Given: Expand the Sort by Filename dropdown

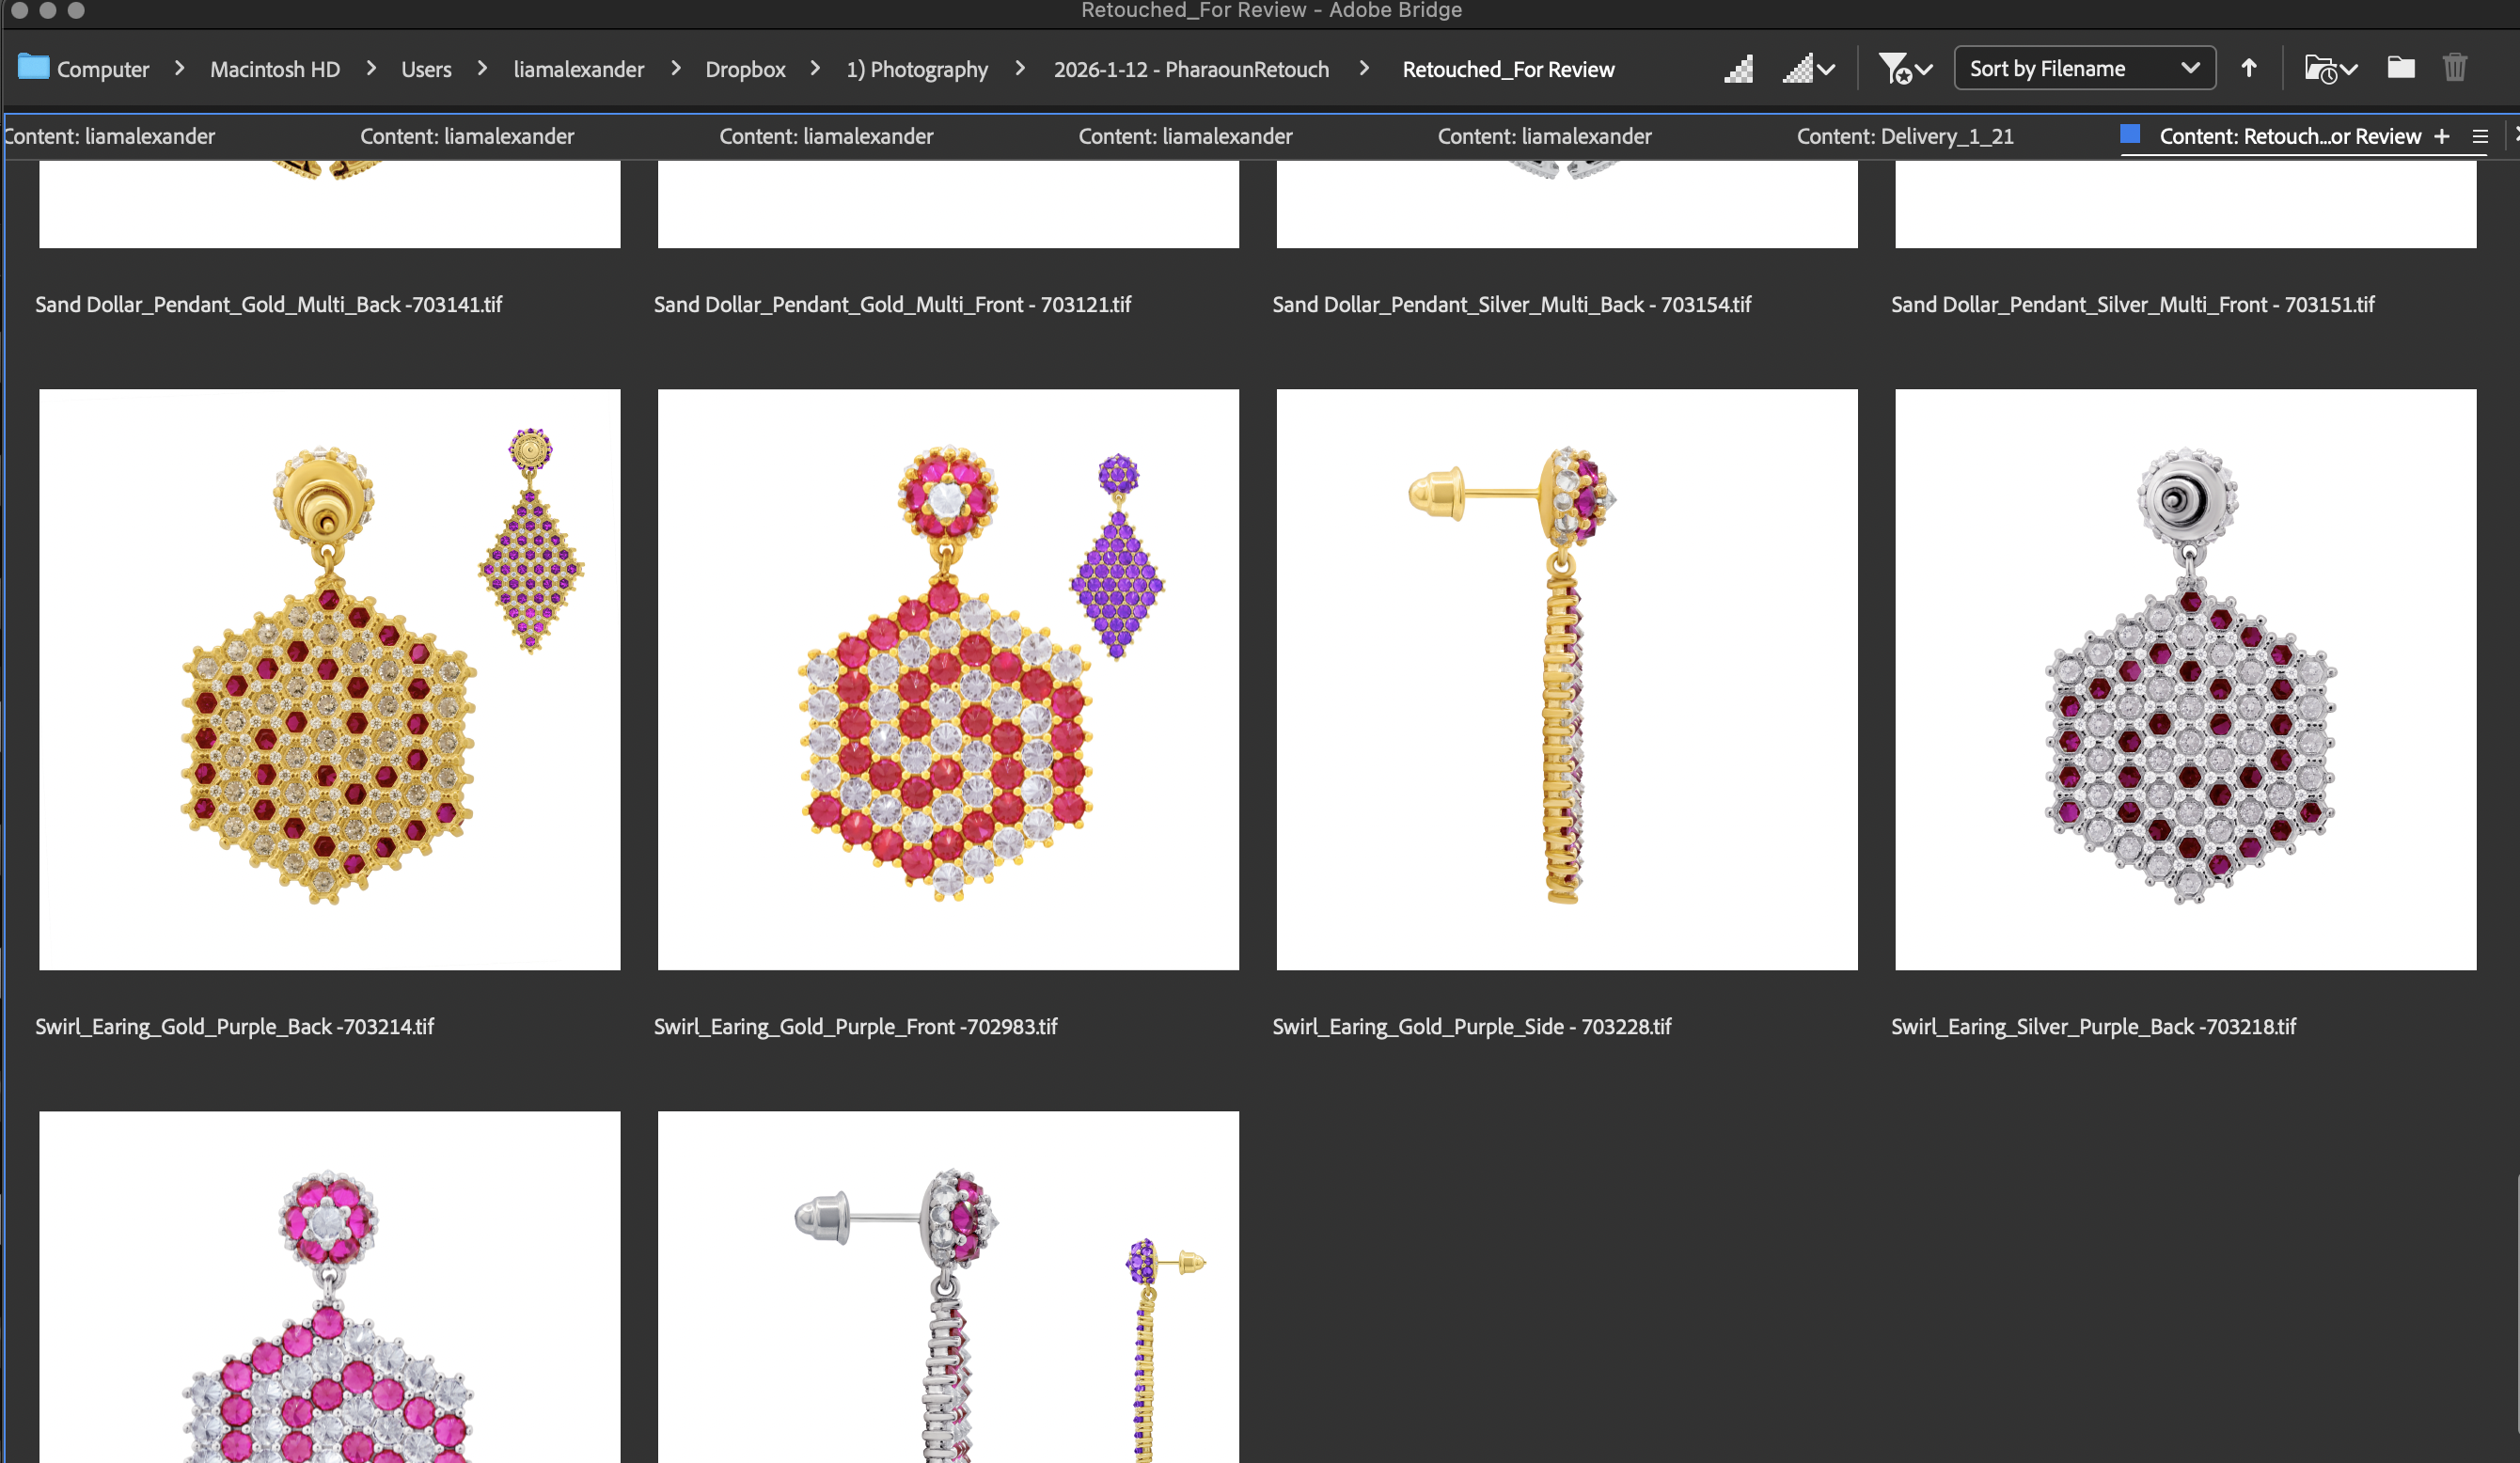Looking at the screenshot, I should 2084,68.
